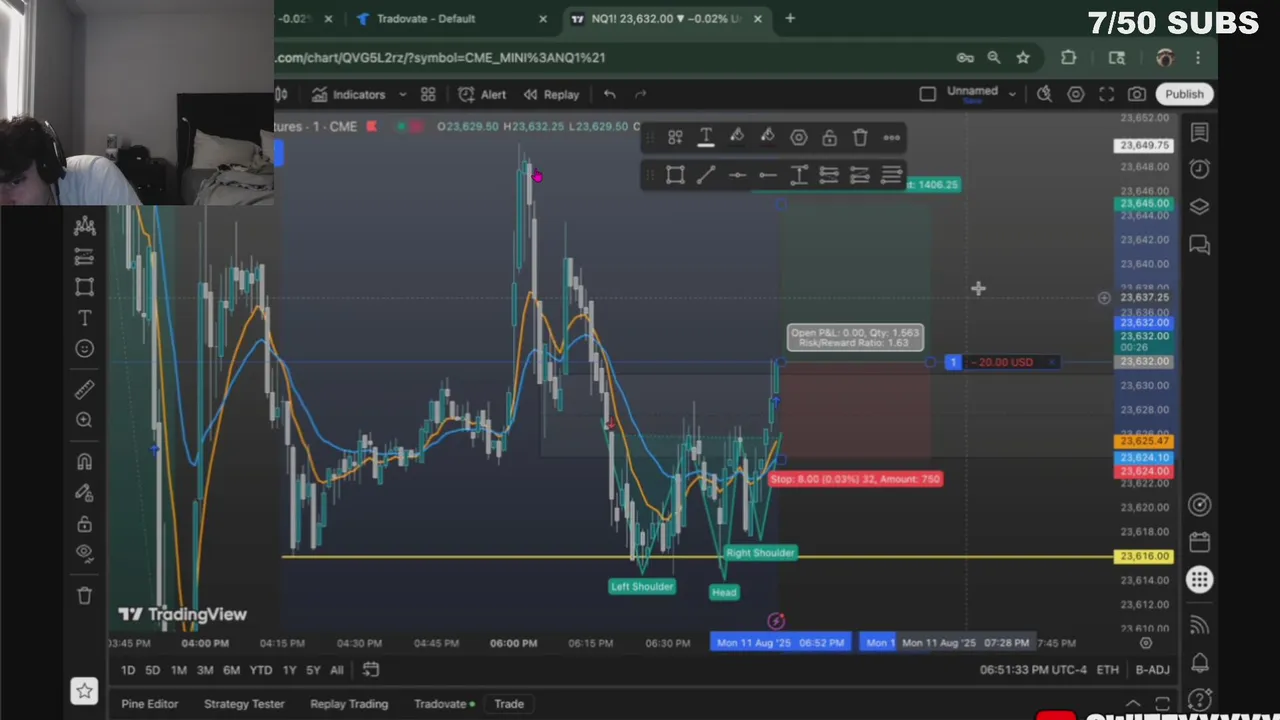Set the YTD time range
This screenshot has height=720, width=1280.
(x=260, y=670)
